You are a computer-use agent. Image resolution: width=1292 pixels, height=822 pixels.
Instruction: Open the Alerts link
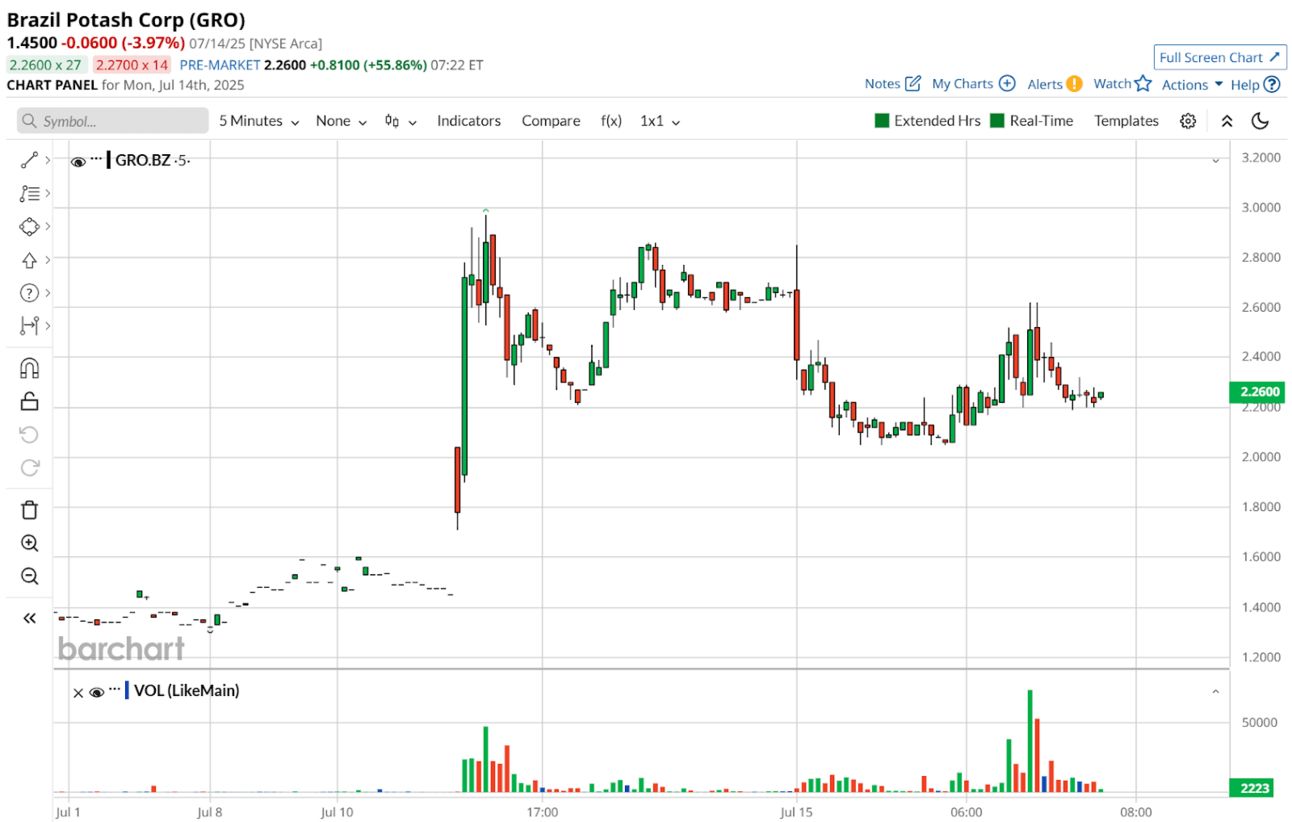coord(1045,84)
